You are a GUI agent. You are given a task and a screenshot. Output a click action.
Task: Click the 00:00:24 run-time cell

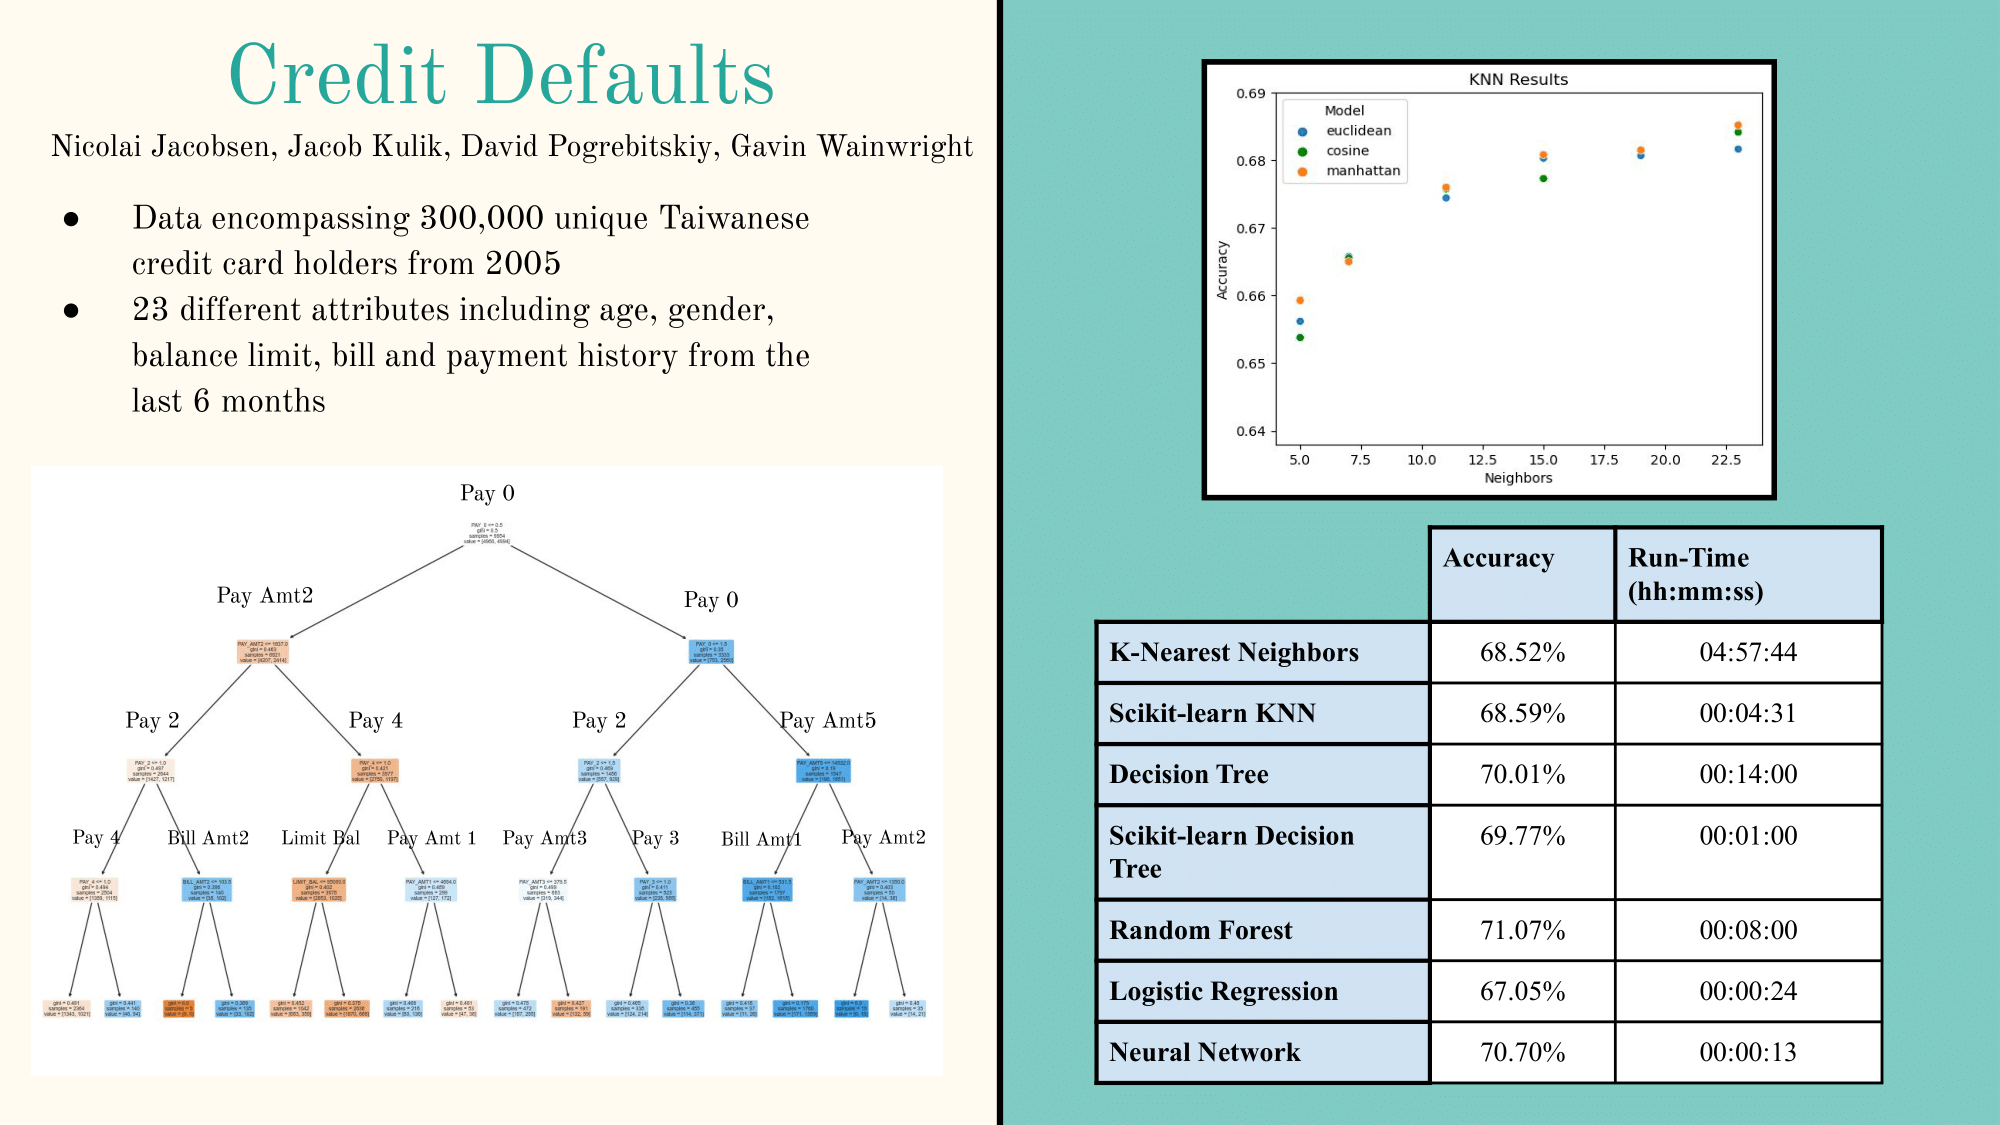point(1748,991)
